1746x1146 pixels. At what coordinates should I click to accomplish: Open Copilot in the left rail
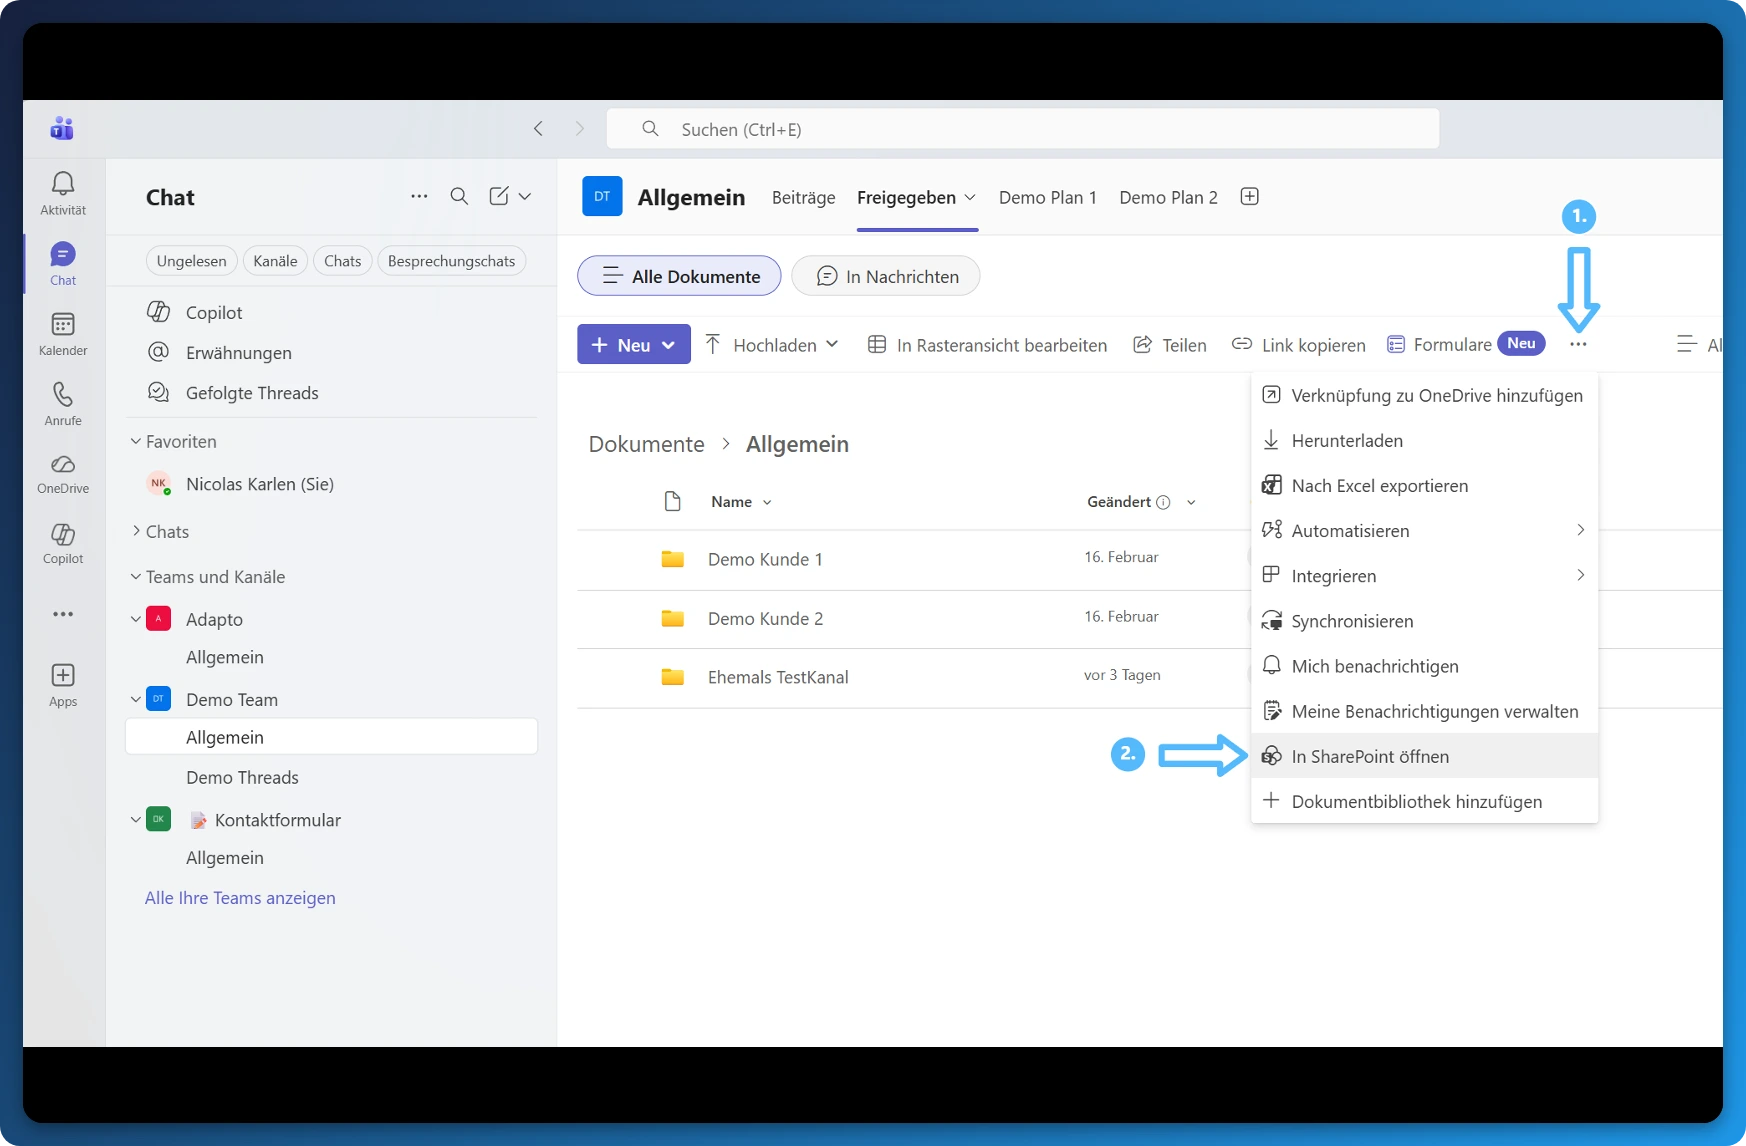[x=63, y=543]
